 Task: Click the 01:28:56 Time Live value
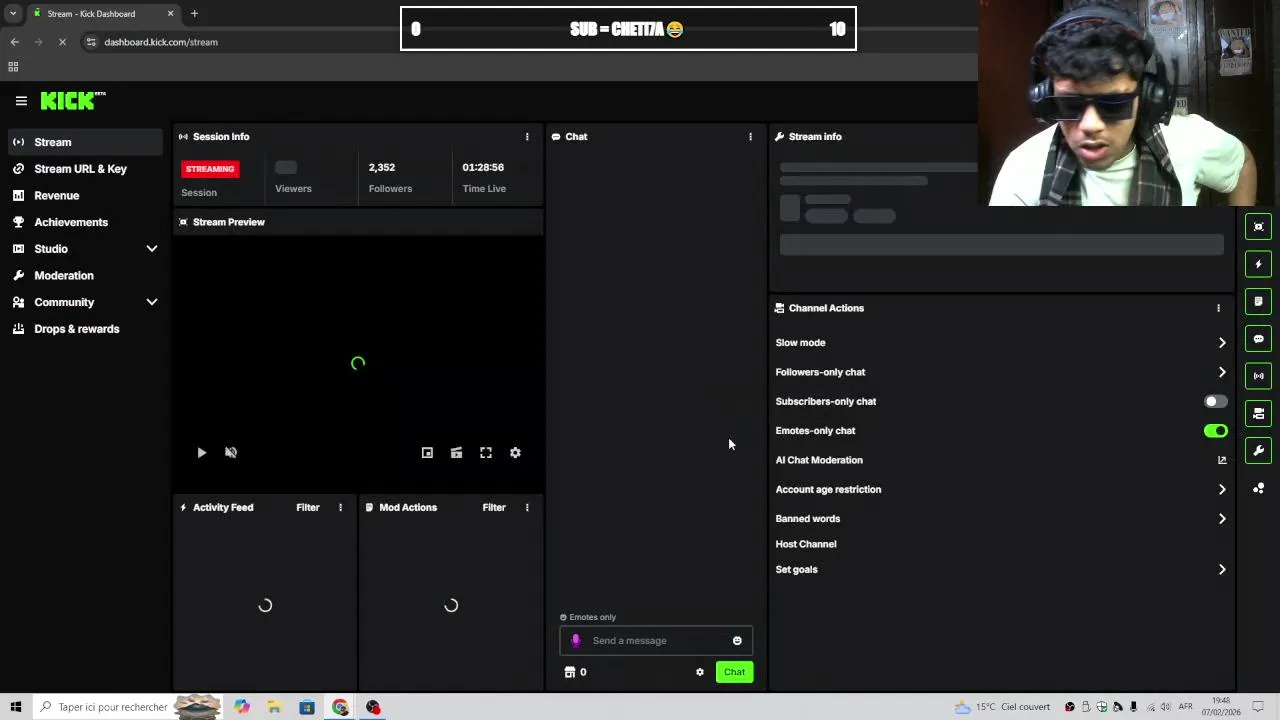tap(484, 168)
